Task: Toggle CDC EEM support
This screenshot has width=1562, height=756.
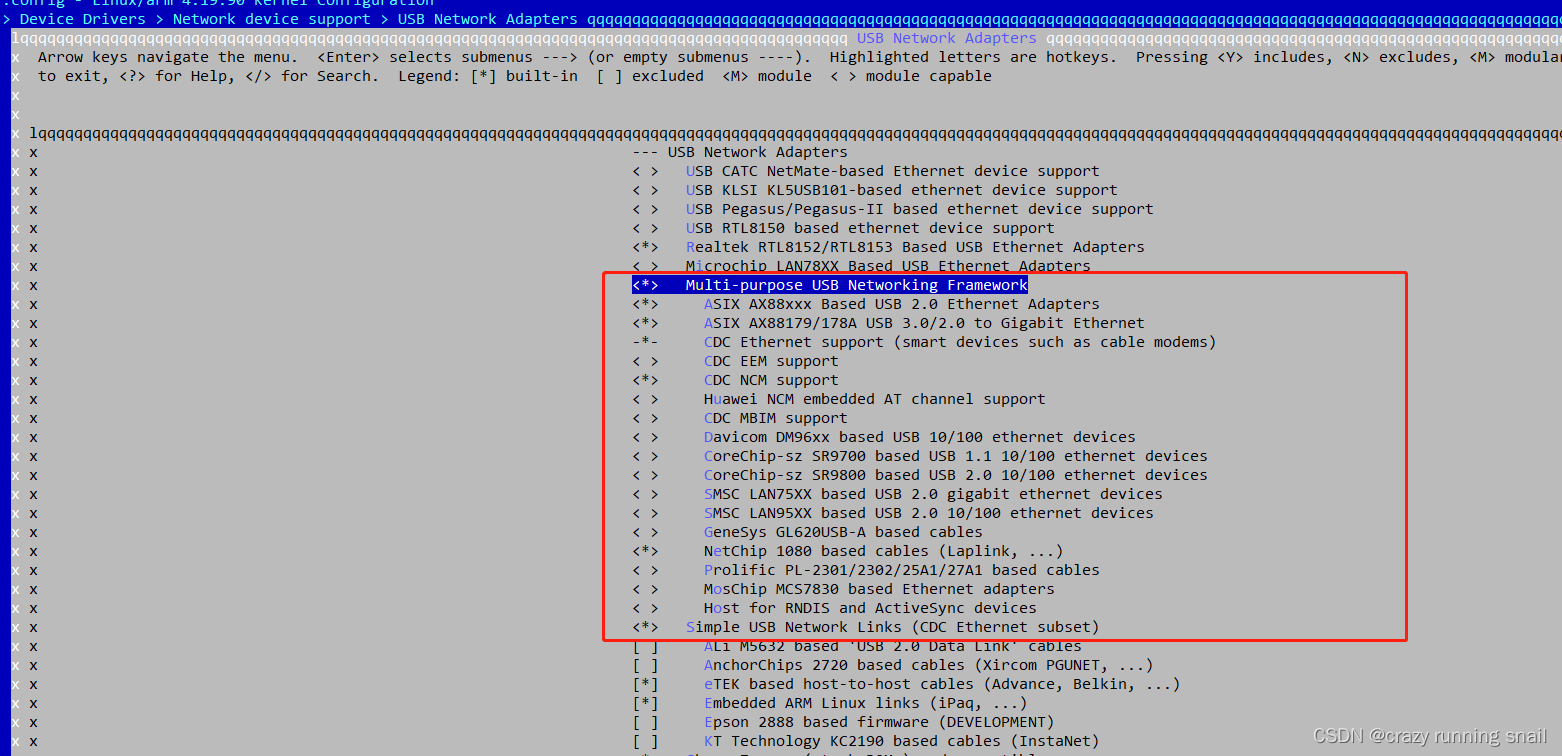Action: (x=735, y=361)
